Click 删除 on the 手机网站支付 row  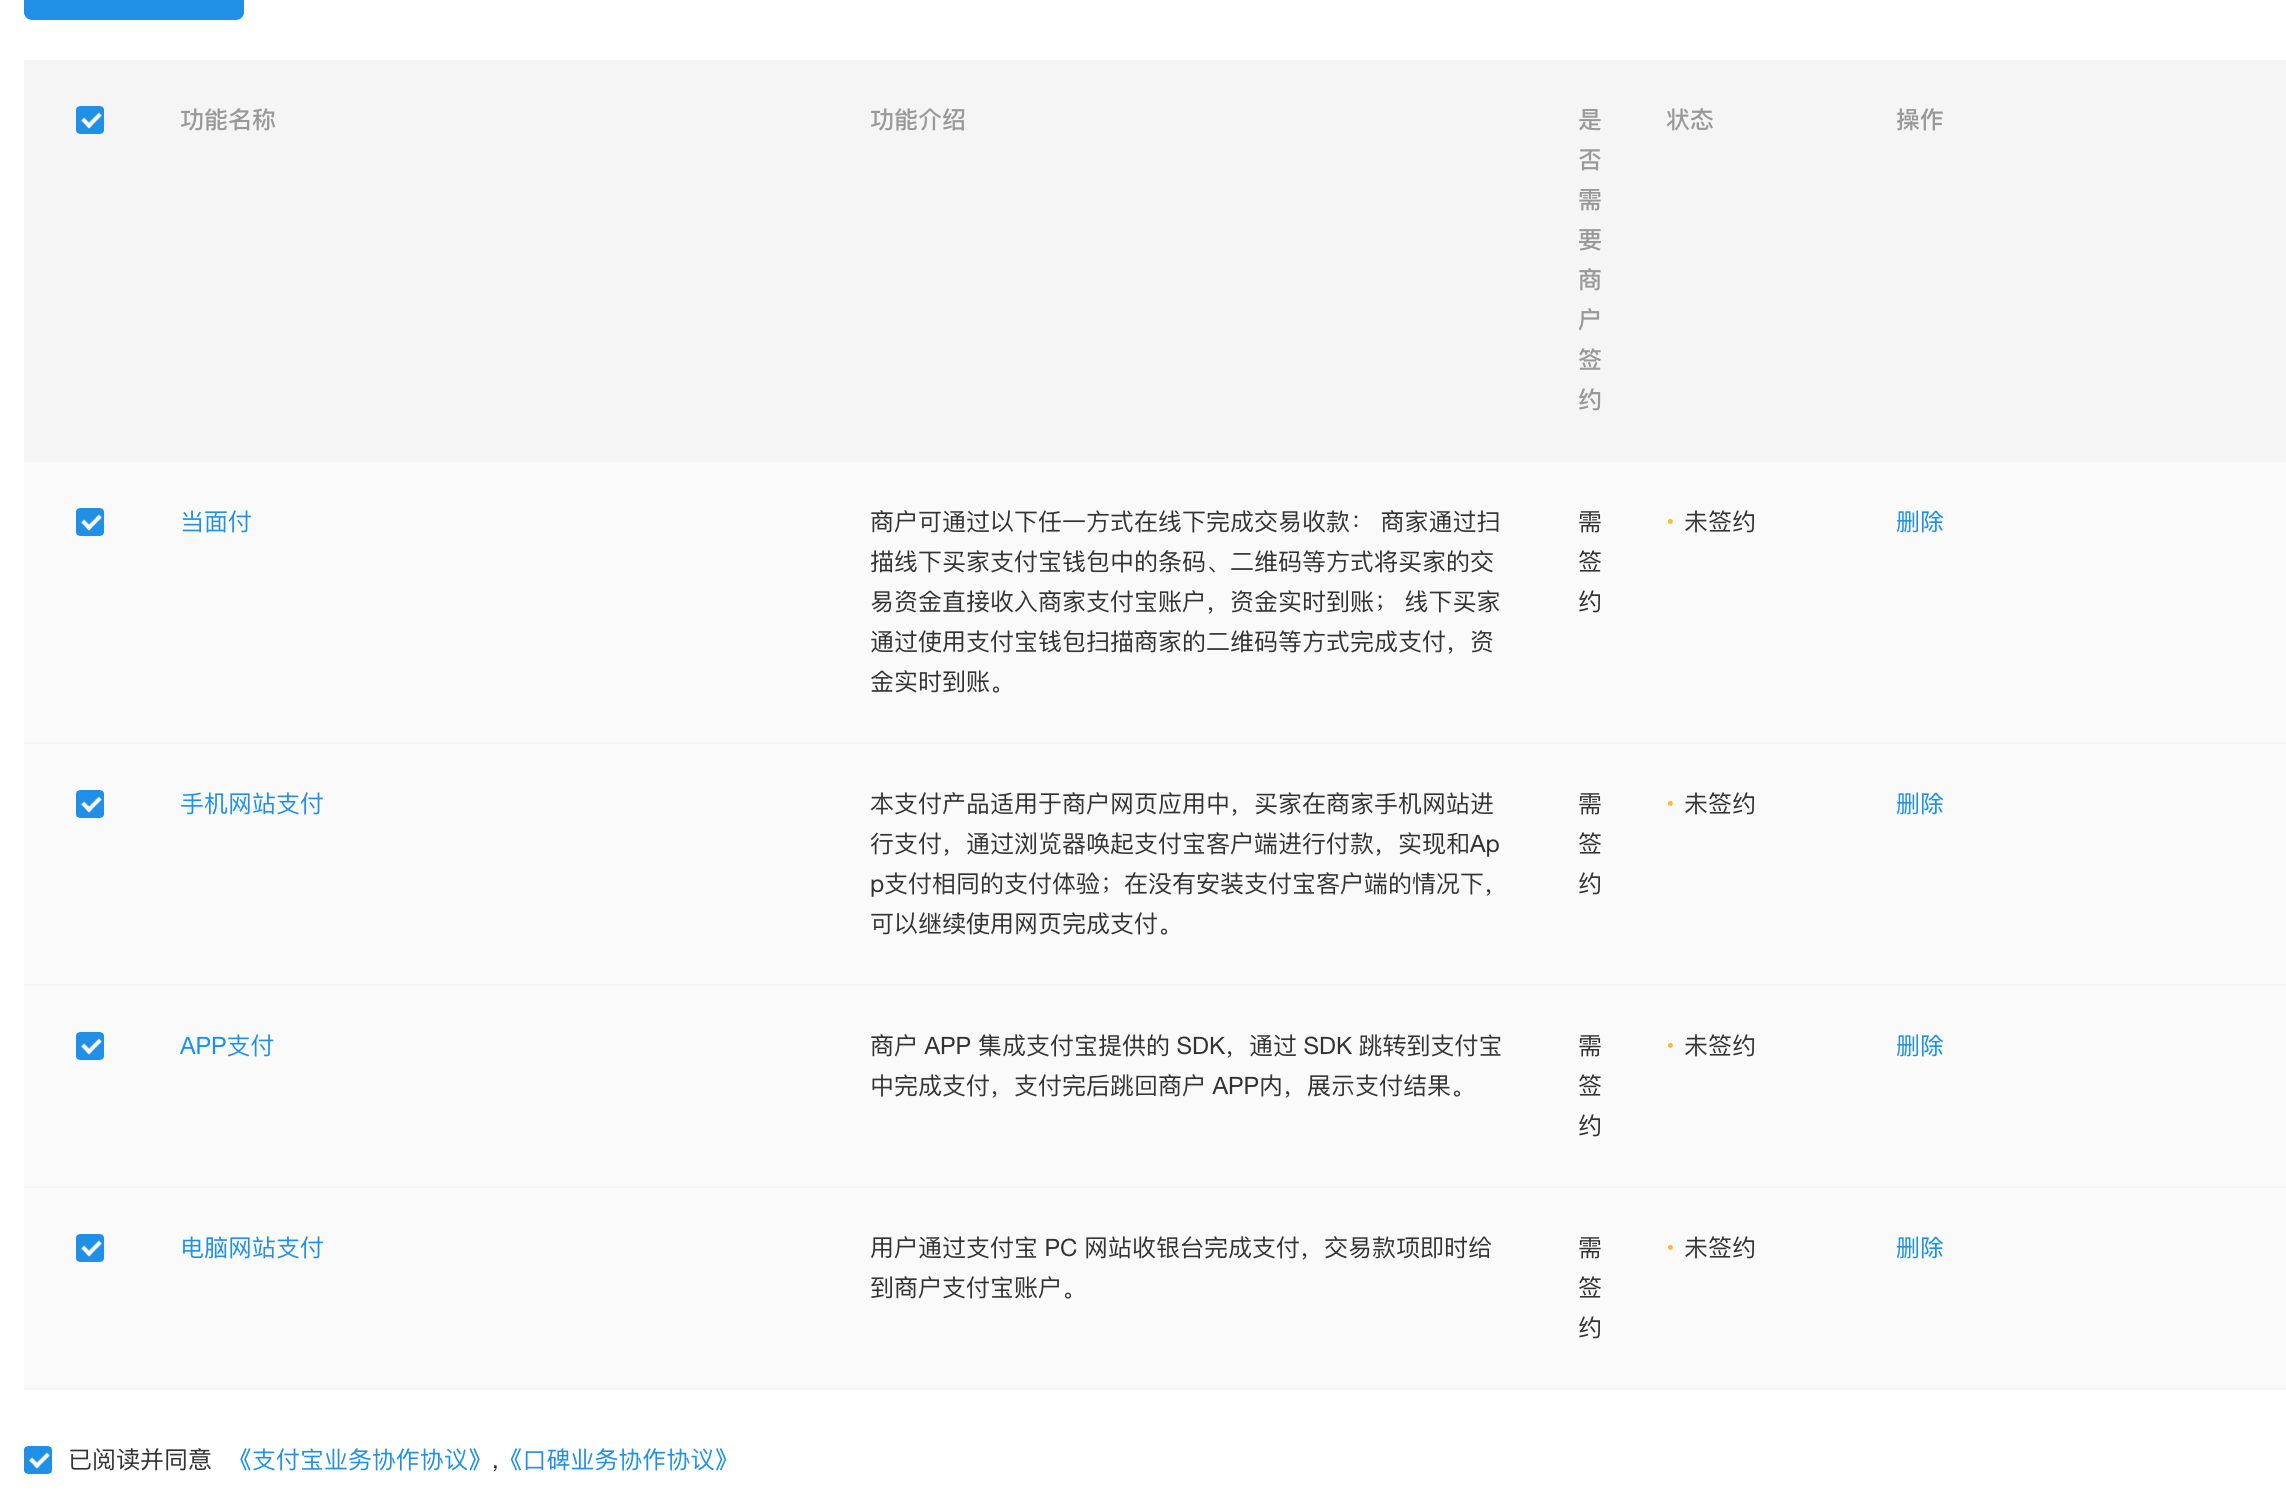pos(1918,803)
